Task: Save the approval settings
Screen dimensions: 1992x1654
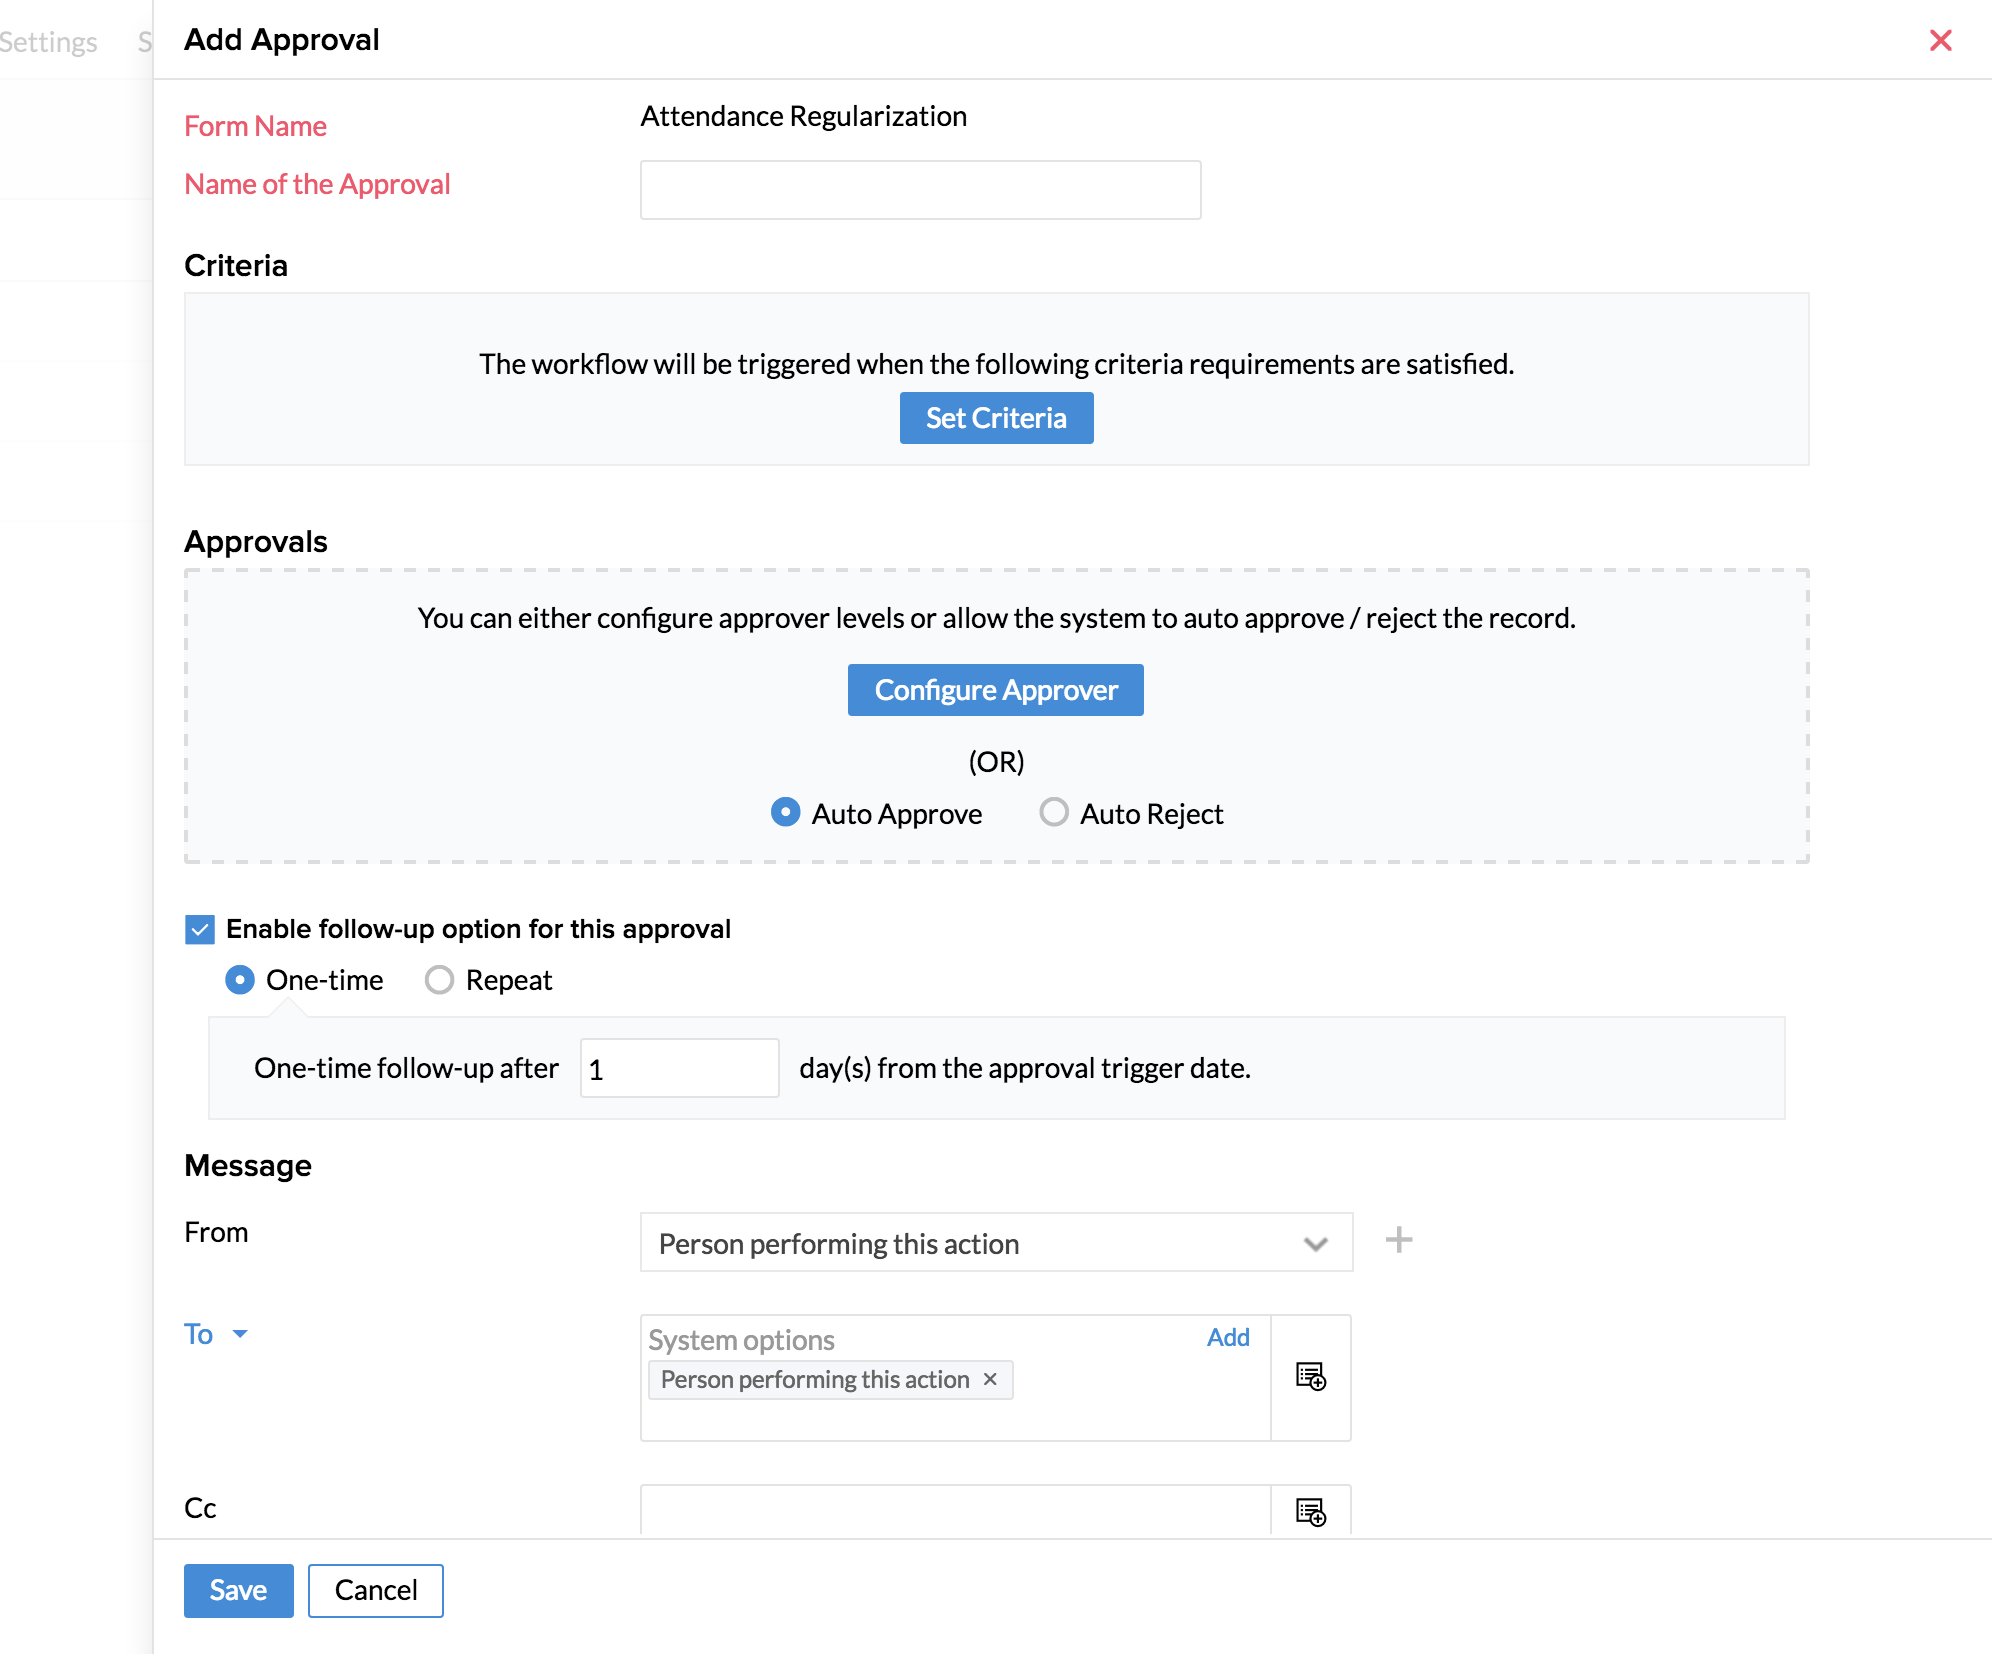Action: 238,1590
